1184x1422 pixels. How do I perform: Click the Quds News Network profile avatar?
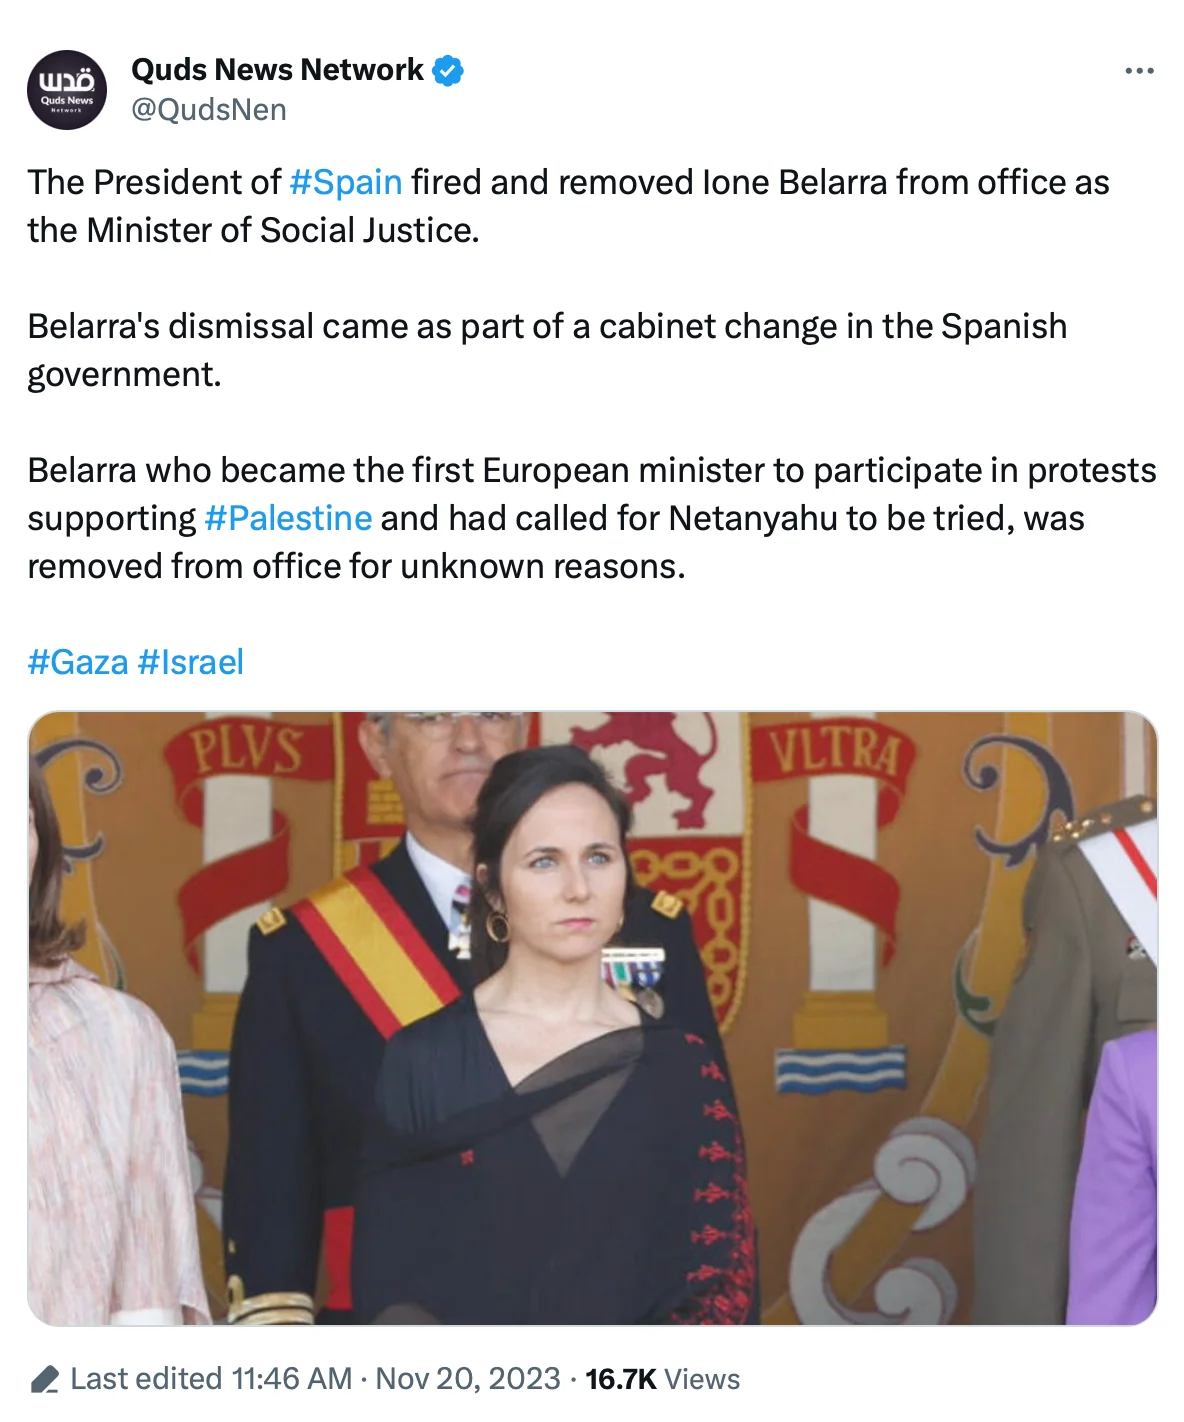coord(67,90)
